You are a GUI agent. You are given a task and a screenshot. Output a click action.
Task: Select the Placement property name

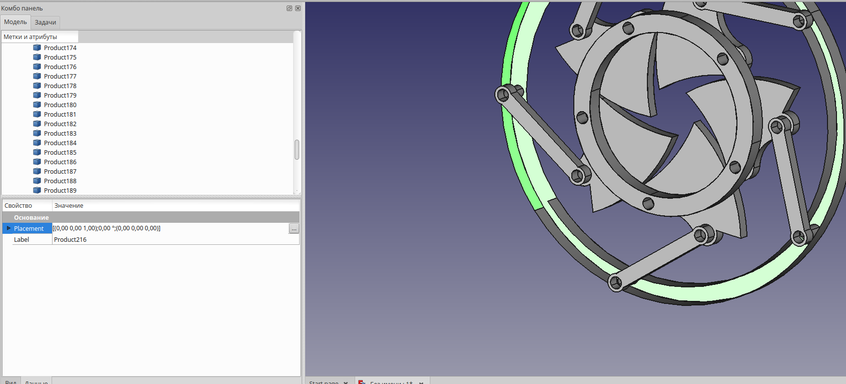coord(29,229)
